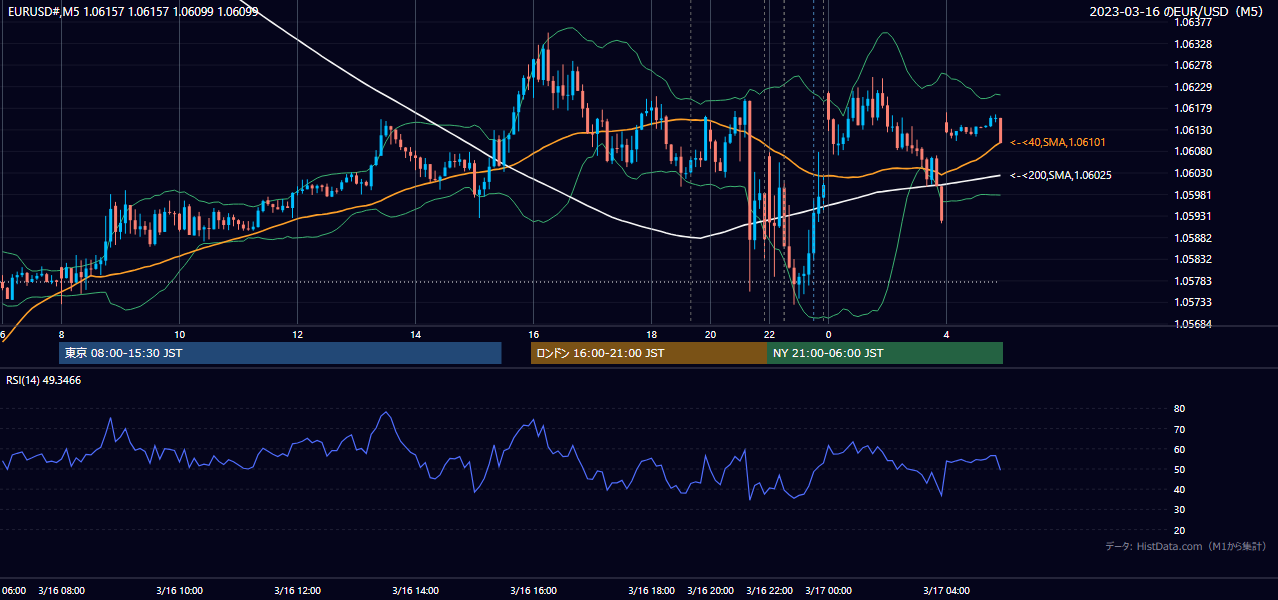
Task: Click the 1.06080 price axis label
Action: 1193,152
